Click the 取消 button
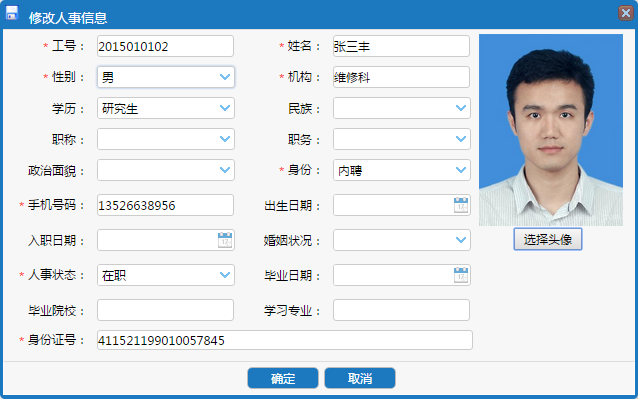This screenshot has height=399, width=638. click(360, 378)
